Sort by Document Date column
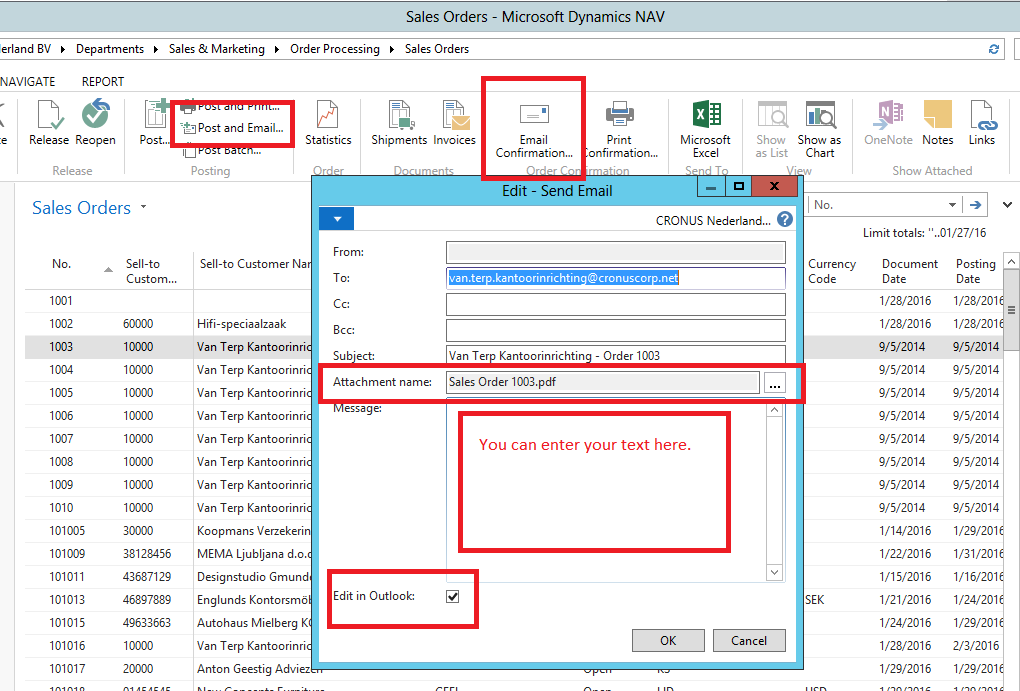1020x691 pixels. (909, 271)
